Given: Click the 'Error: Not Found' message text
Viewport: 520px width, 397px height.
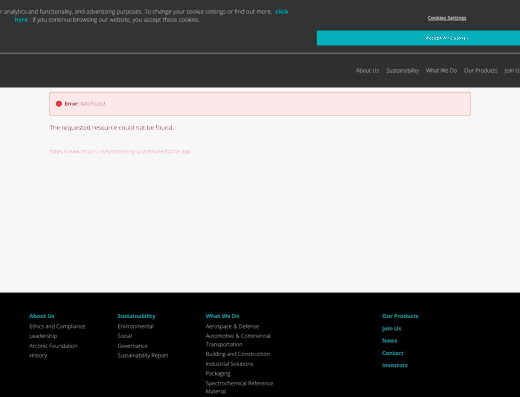Looking at the screenshot, I should pos(85,104).
